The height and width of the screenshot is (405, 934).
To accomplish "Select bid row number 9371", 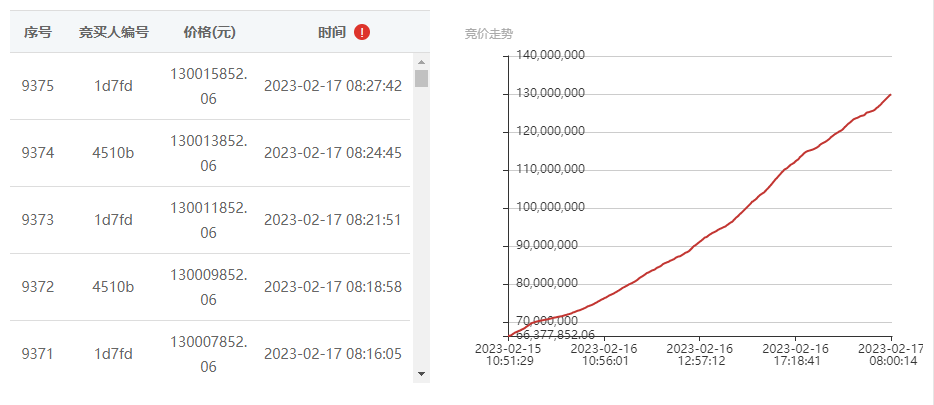I will [x=210, y=354].
